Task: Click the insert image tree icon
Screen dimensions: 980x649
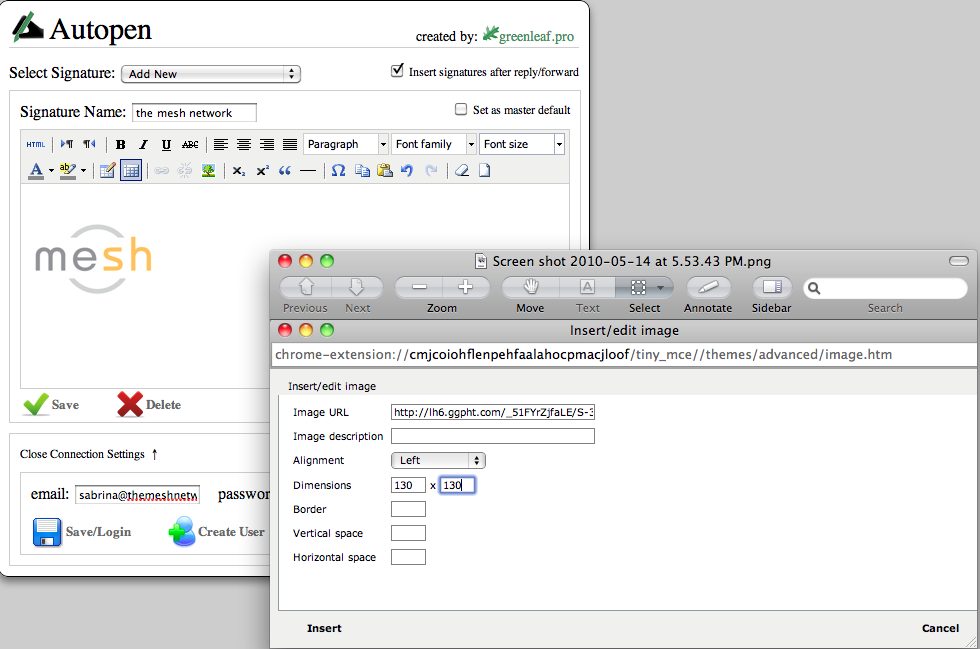Action: tap(208, 171)
